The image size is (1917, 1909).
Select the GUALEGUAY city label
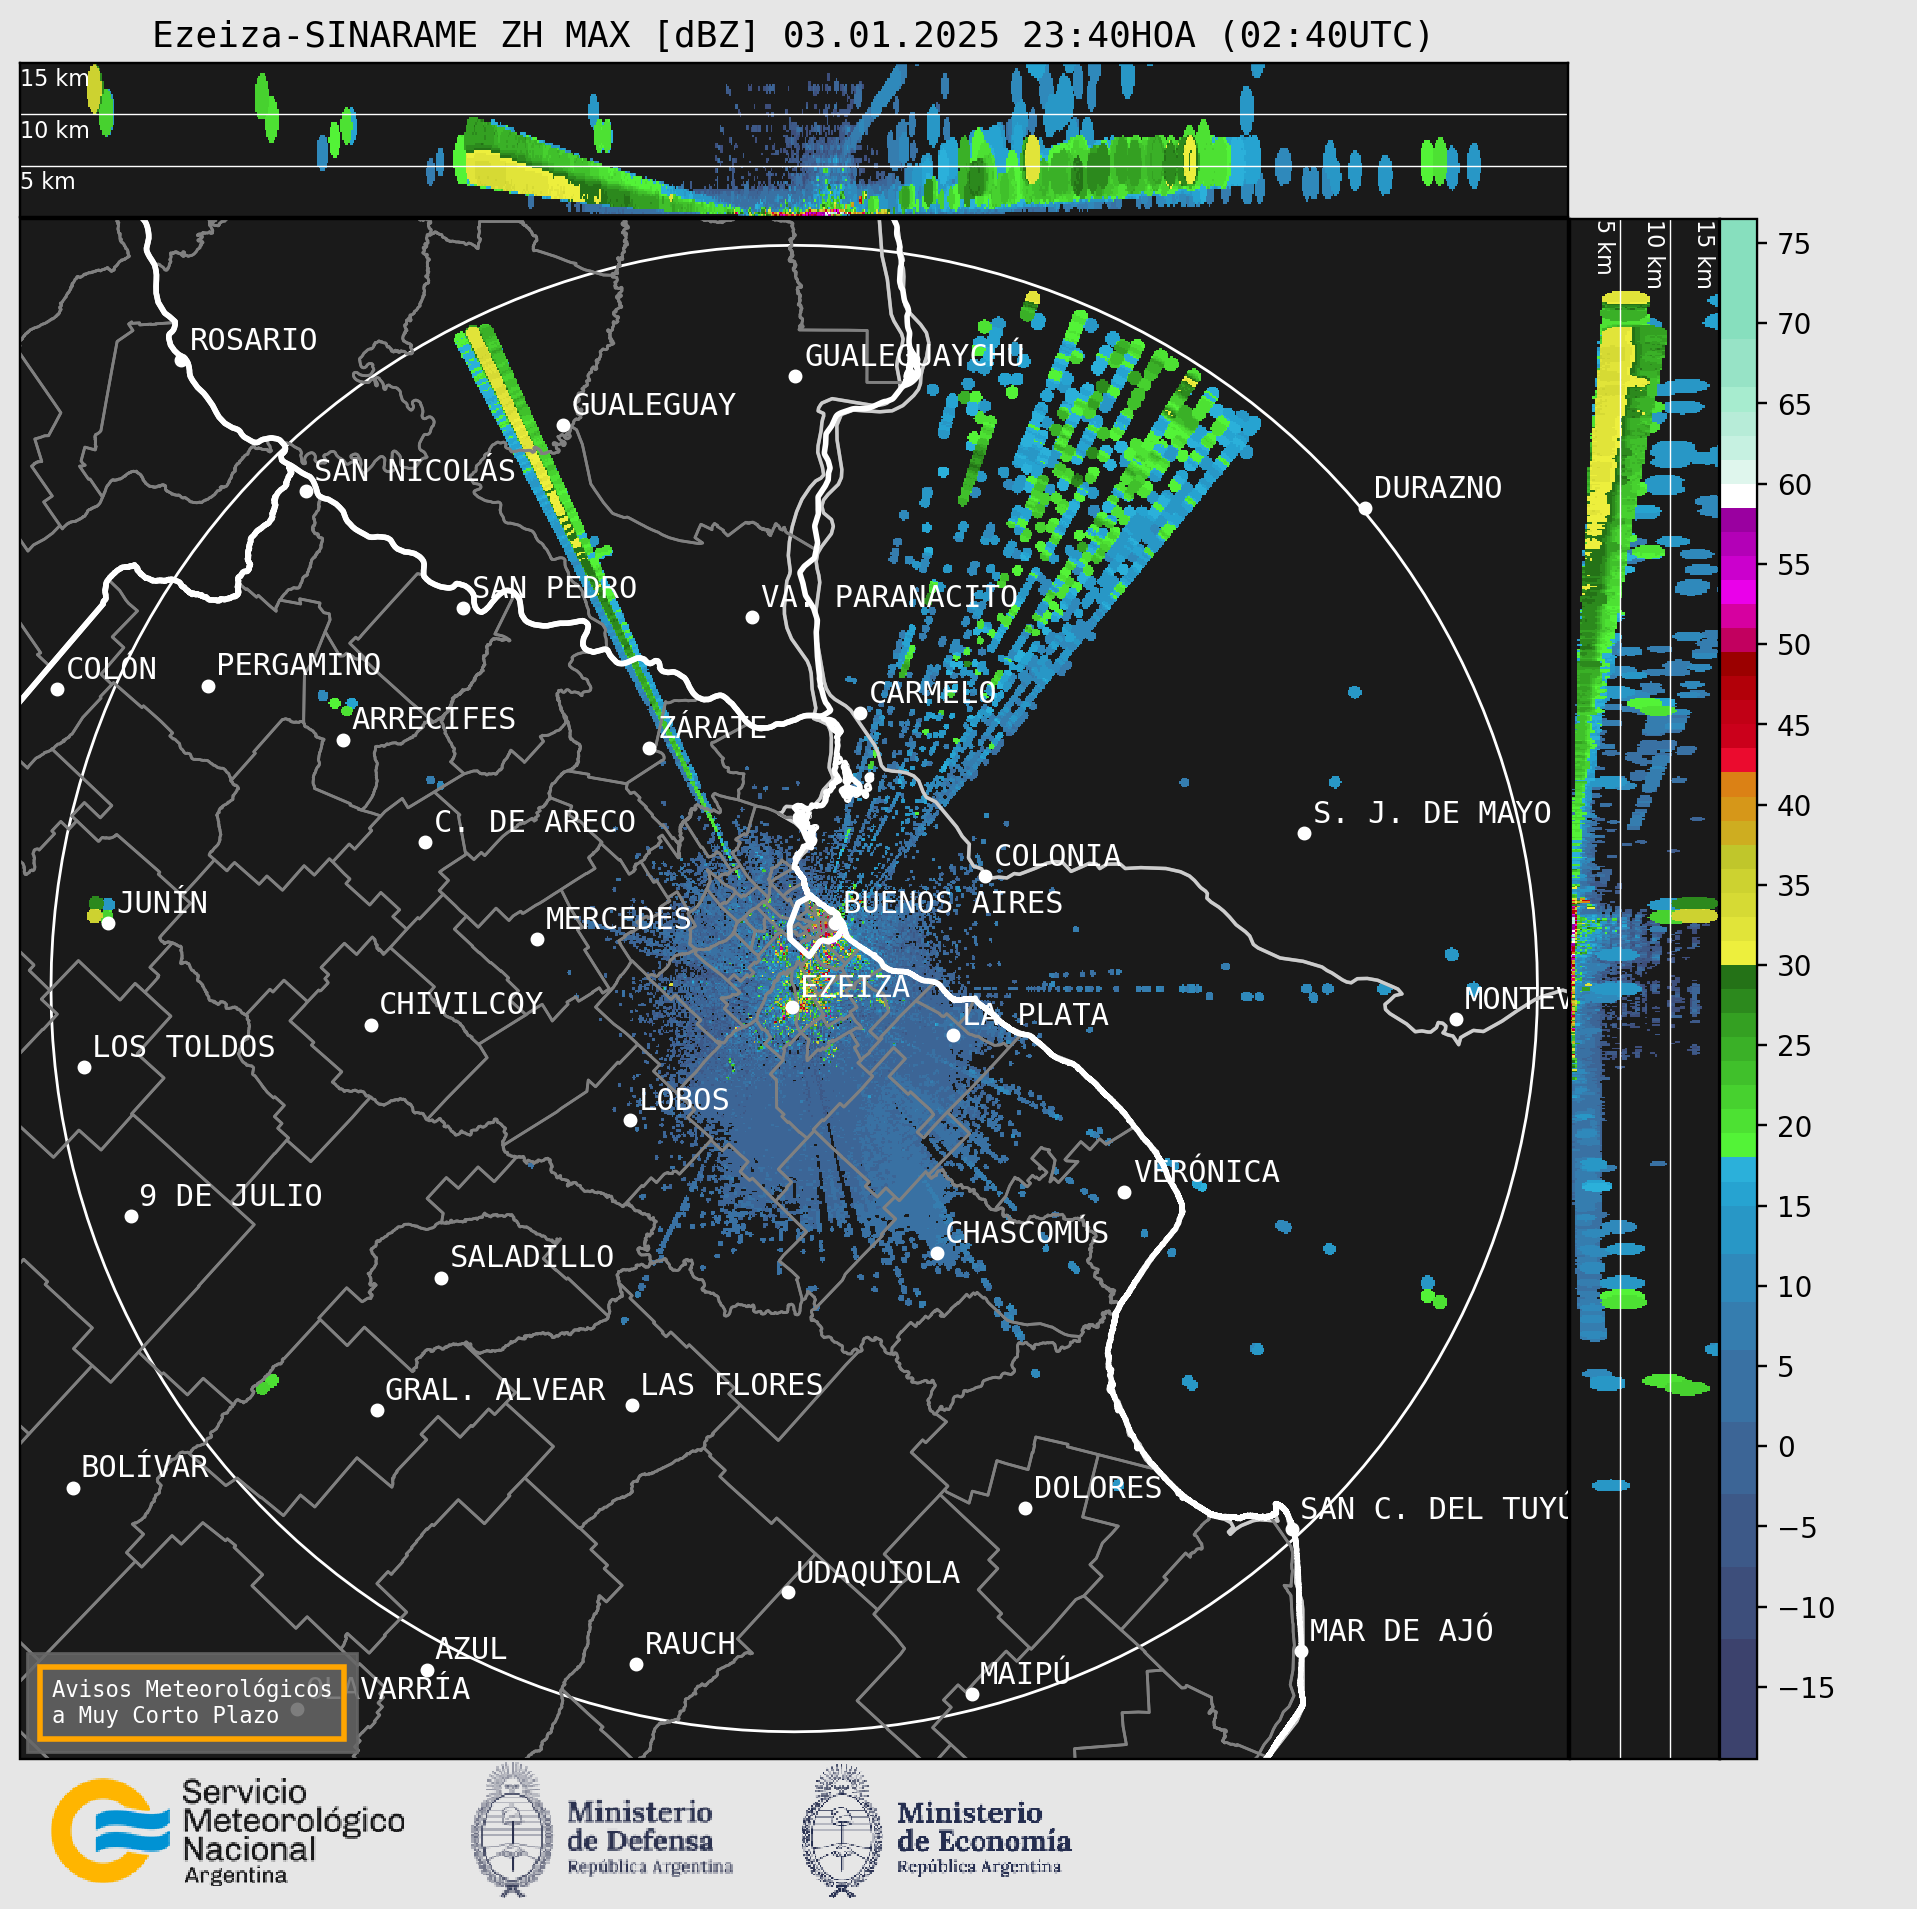[x=653, y=405]
